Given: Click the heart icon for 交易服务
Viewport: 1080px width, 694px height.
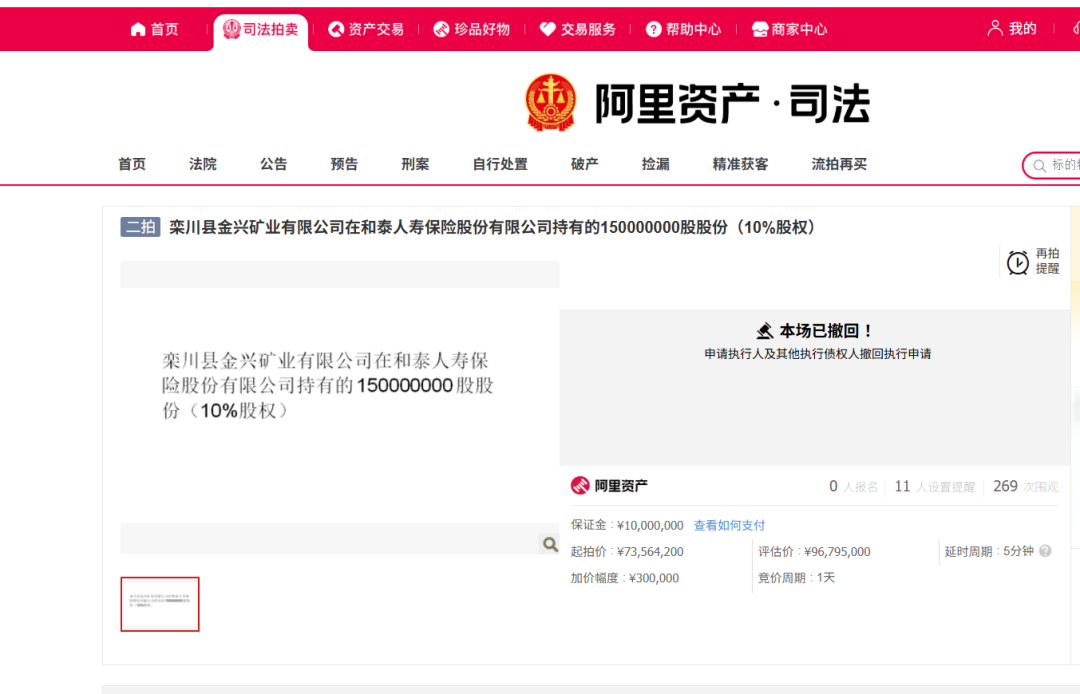Looking at the screenshot, I should point(546,28).
